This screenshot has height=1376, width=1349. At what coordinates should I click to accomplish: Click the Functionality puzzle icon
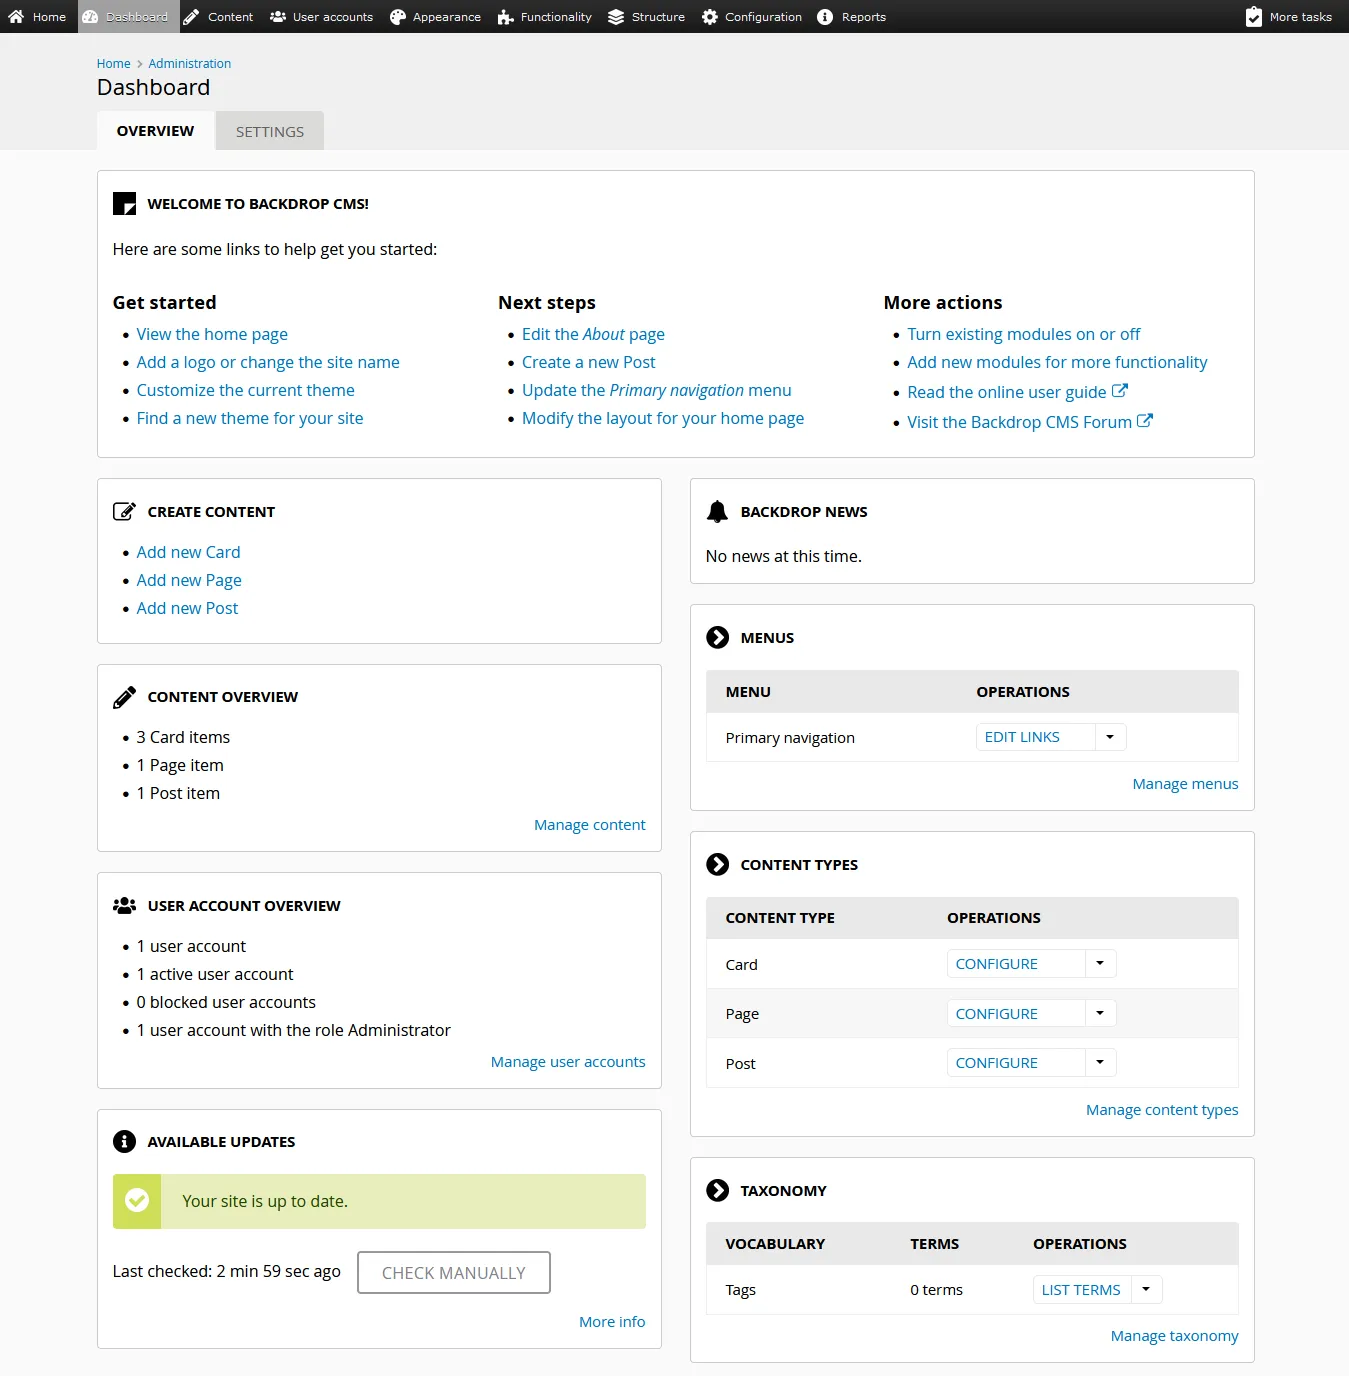point(506,16)
